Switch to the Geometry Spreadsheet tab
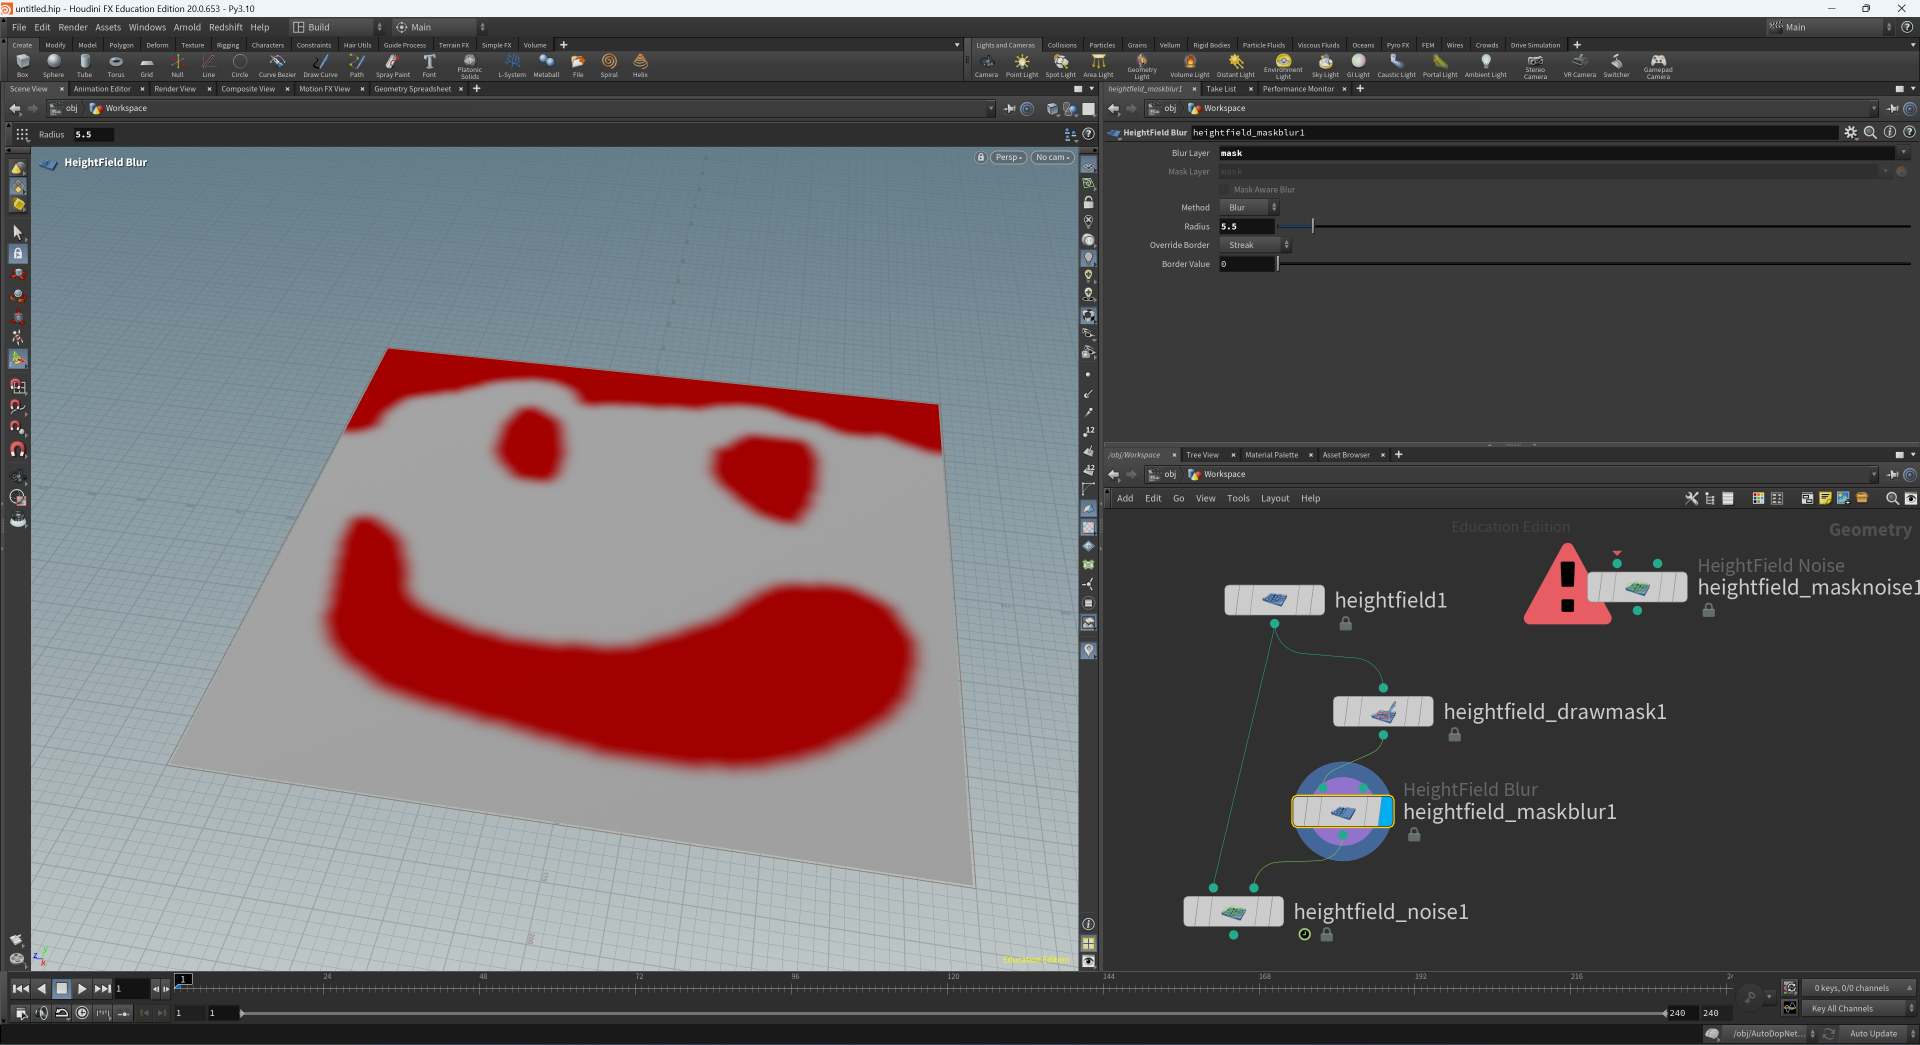The image size is (1920, 1045). pos(412,89)
